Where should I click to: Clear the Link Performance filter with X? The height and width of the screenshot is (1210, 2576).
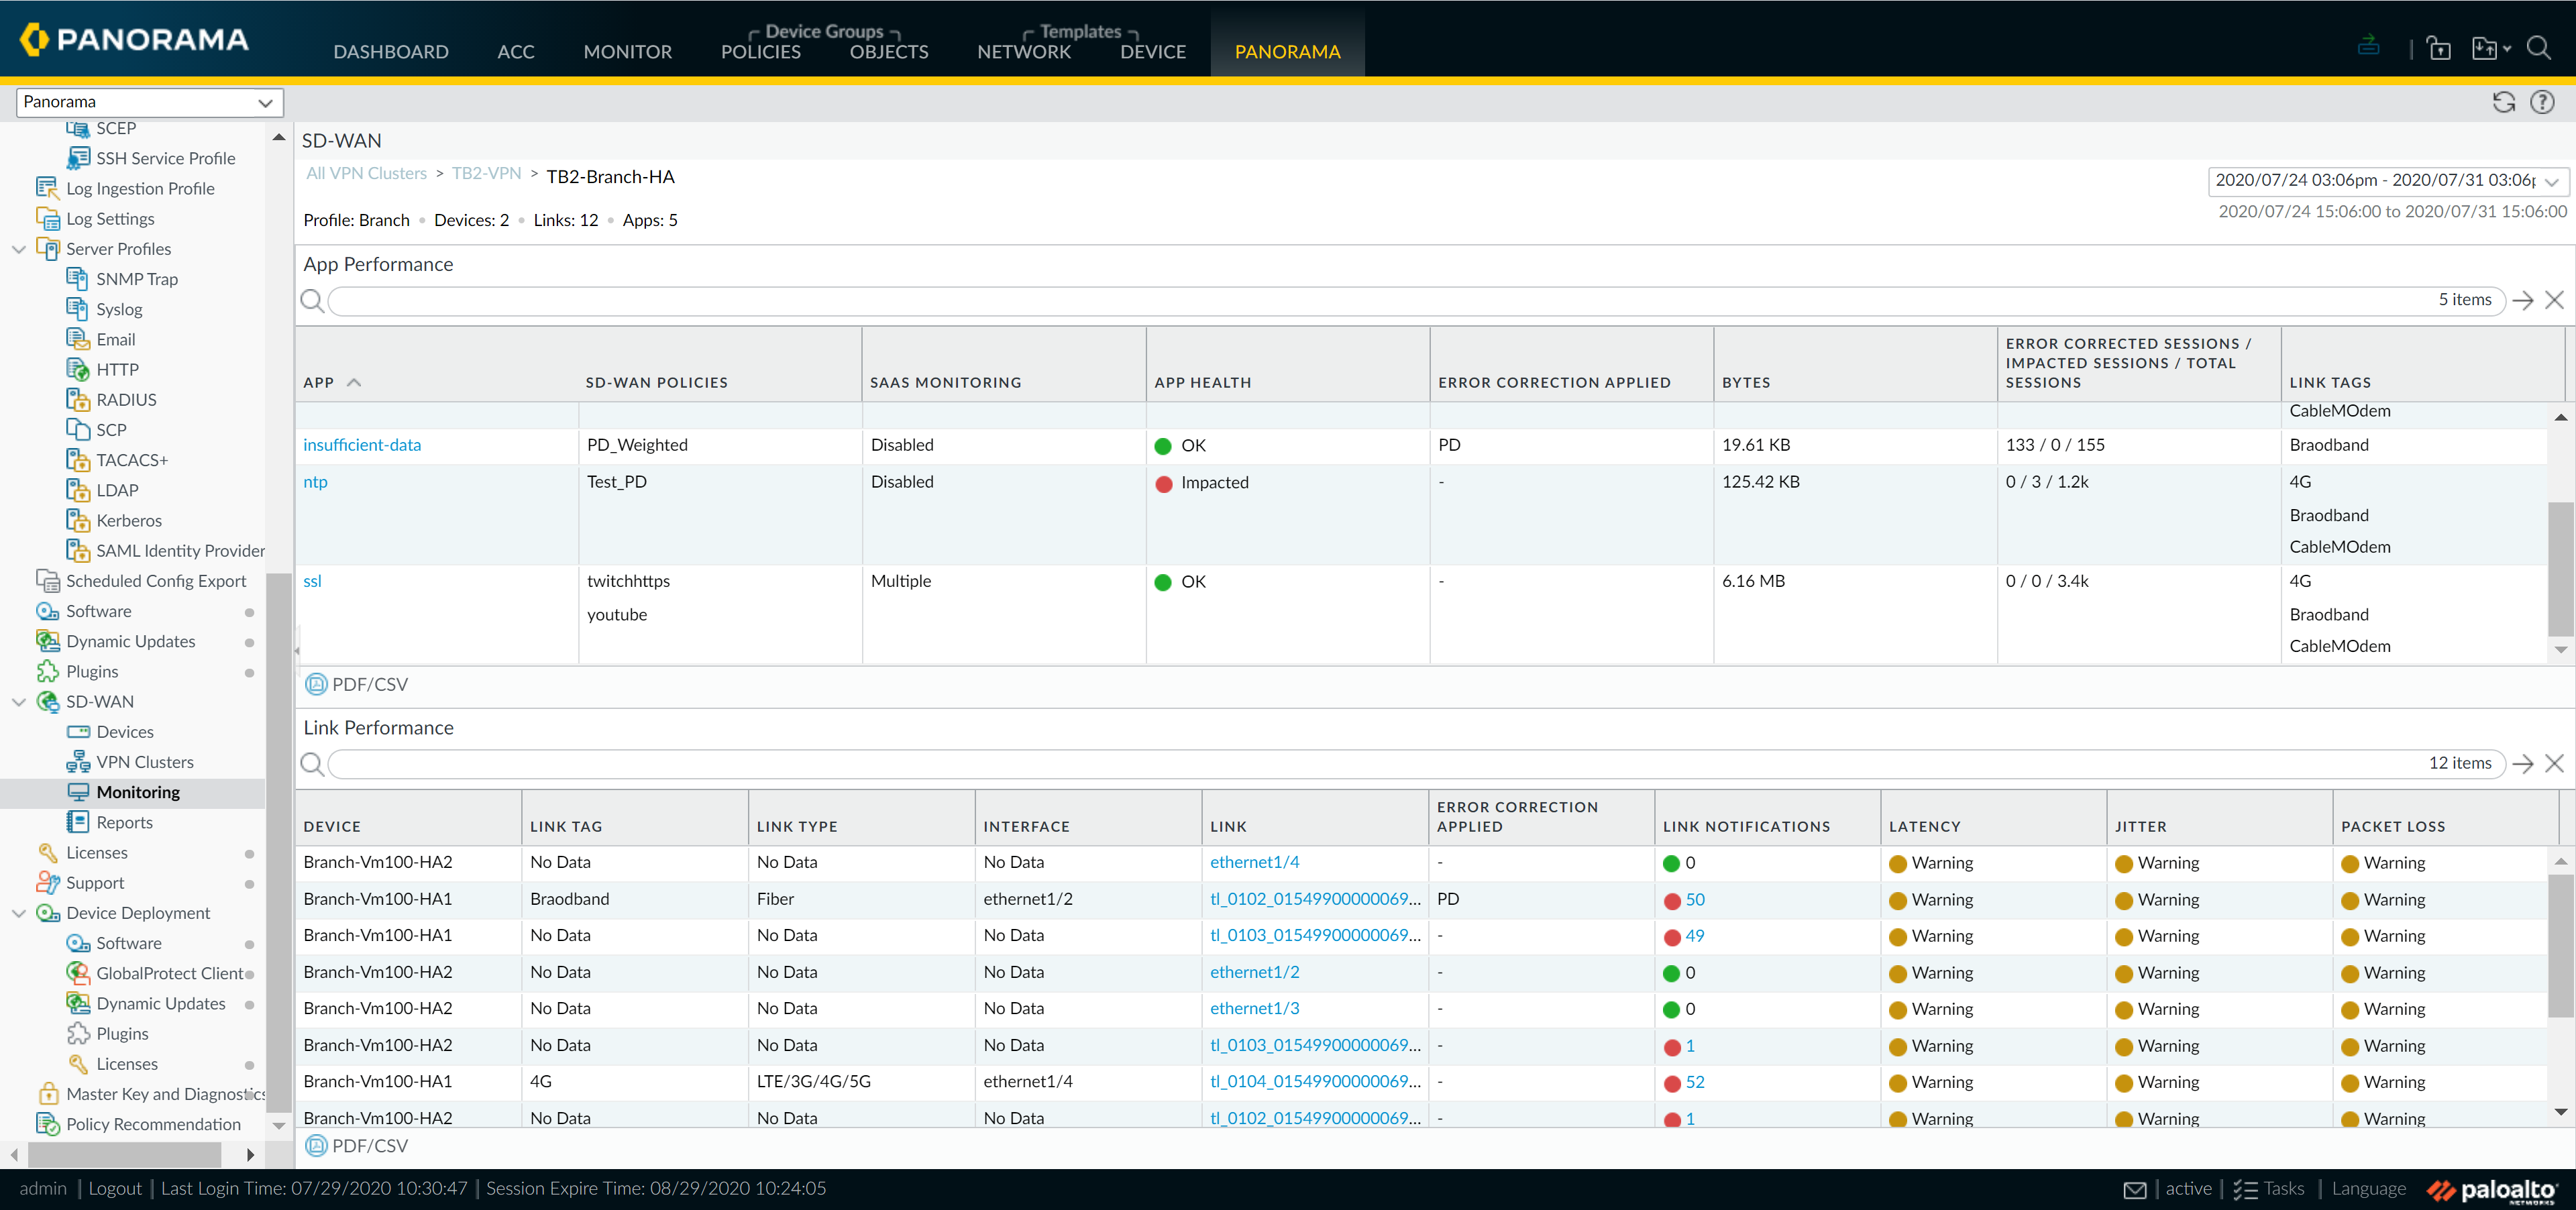pos(2554,764)
